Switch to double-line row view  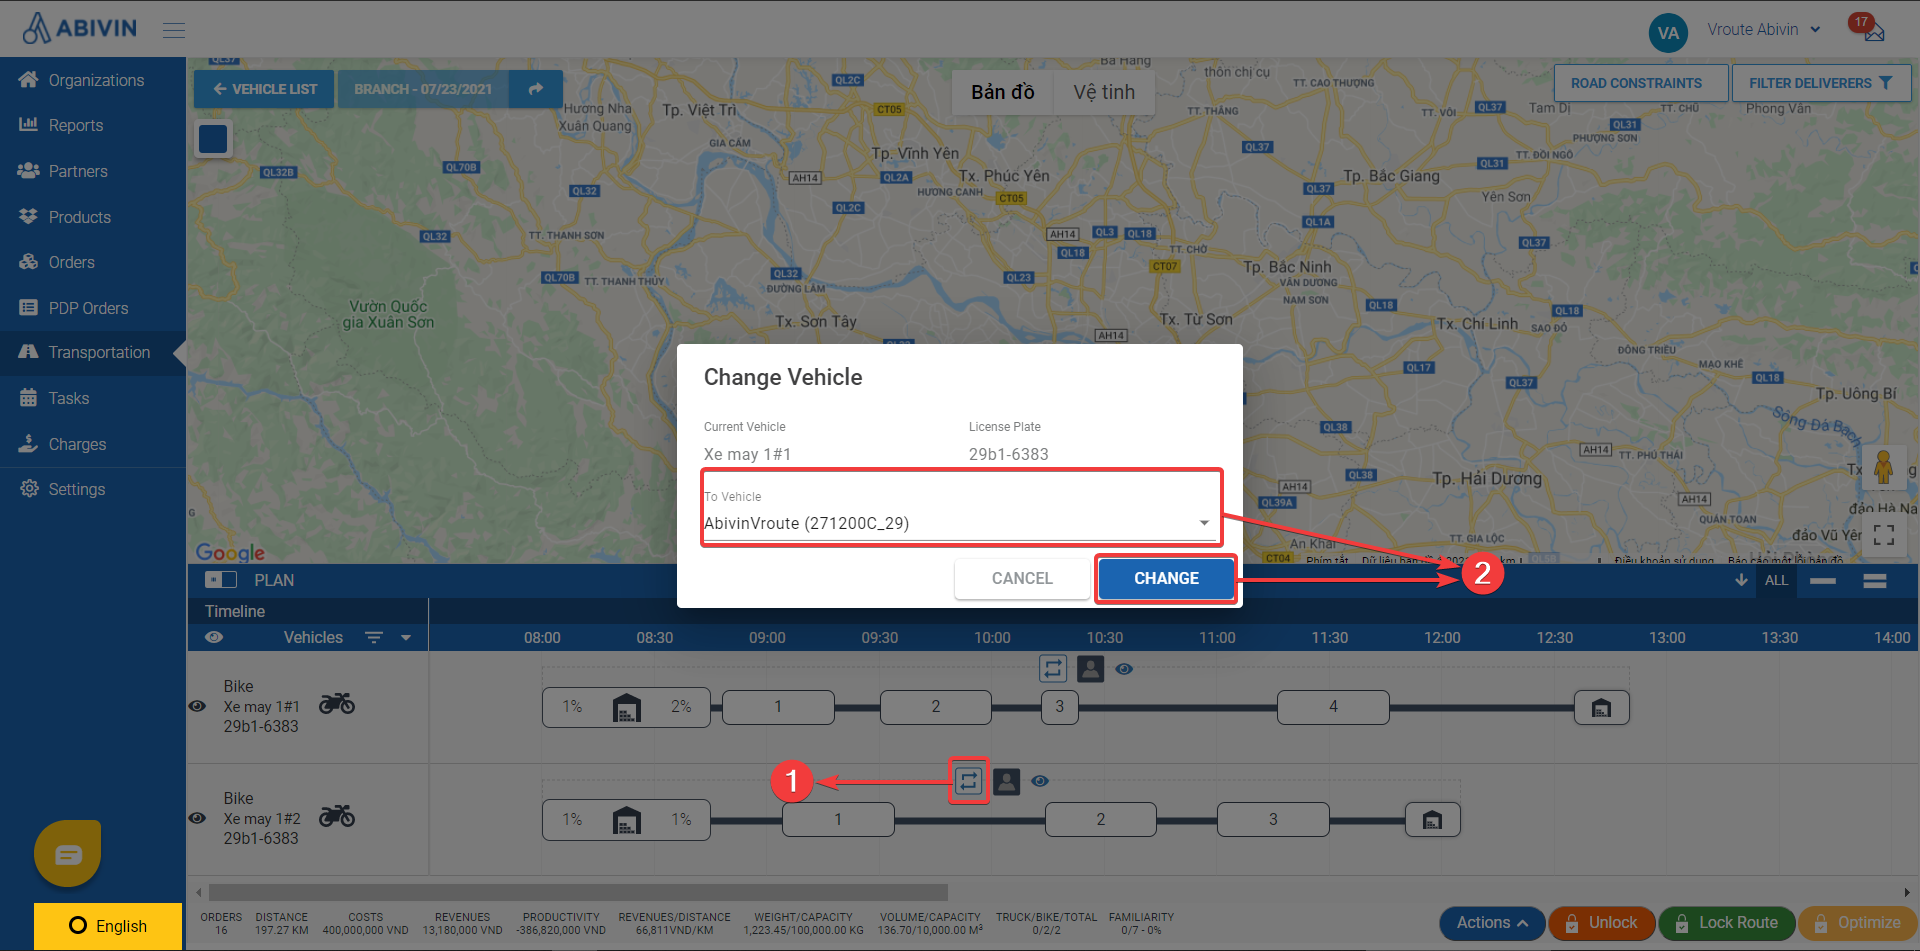tap(1875, 580)
